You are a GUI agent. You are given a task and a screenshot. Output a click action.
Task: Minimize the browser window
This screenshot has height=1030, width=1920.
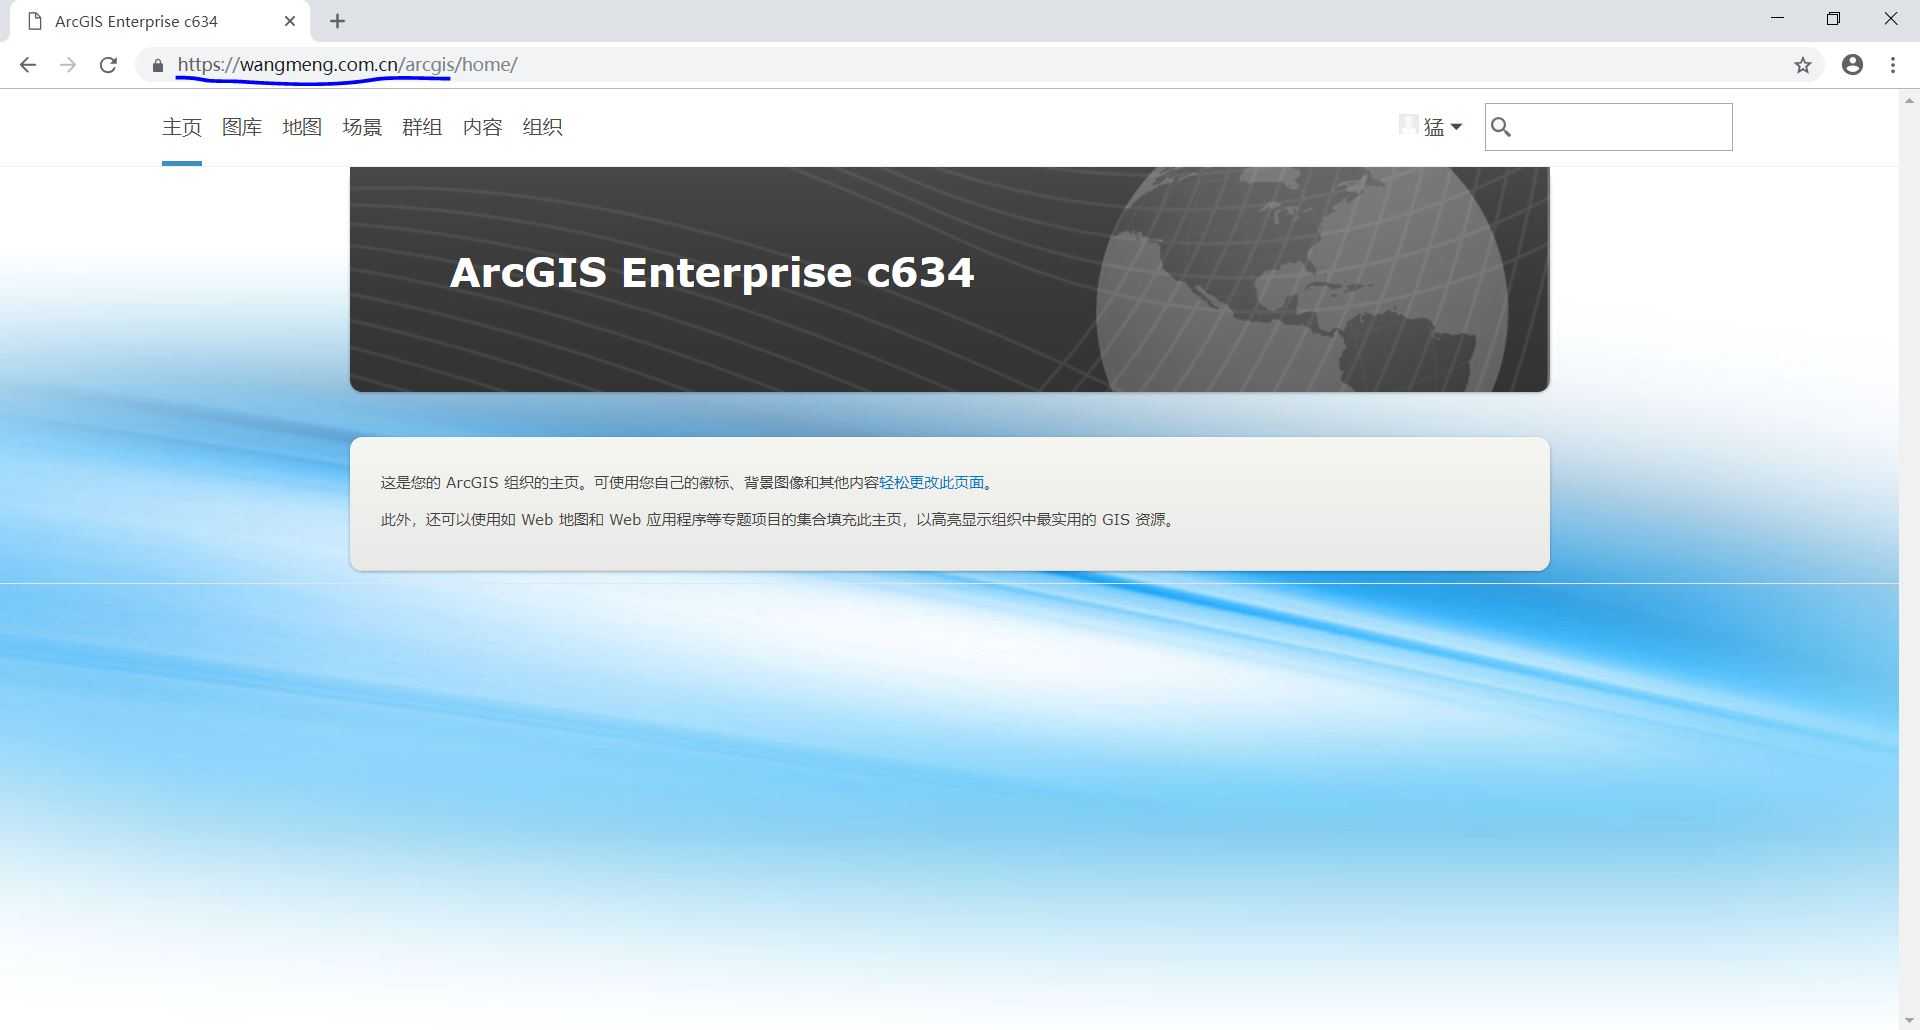[x=1777, y=19]
